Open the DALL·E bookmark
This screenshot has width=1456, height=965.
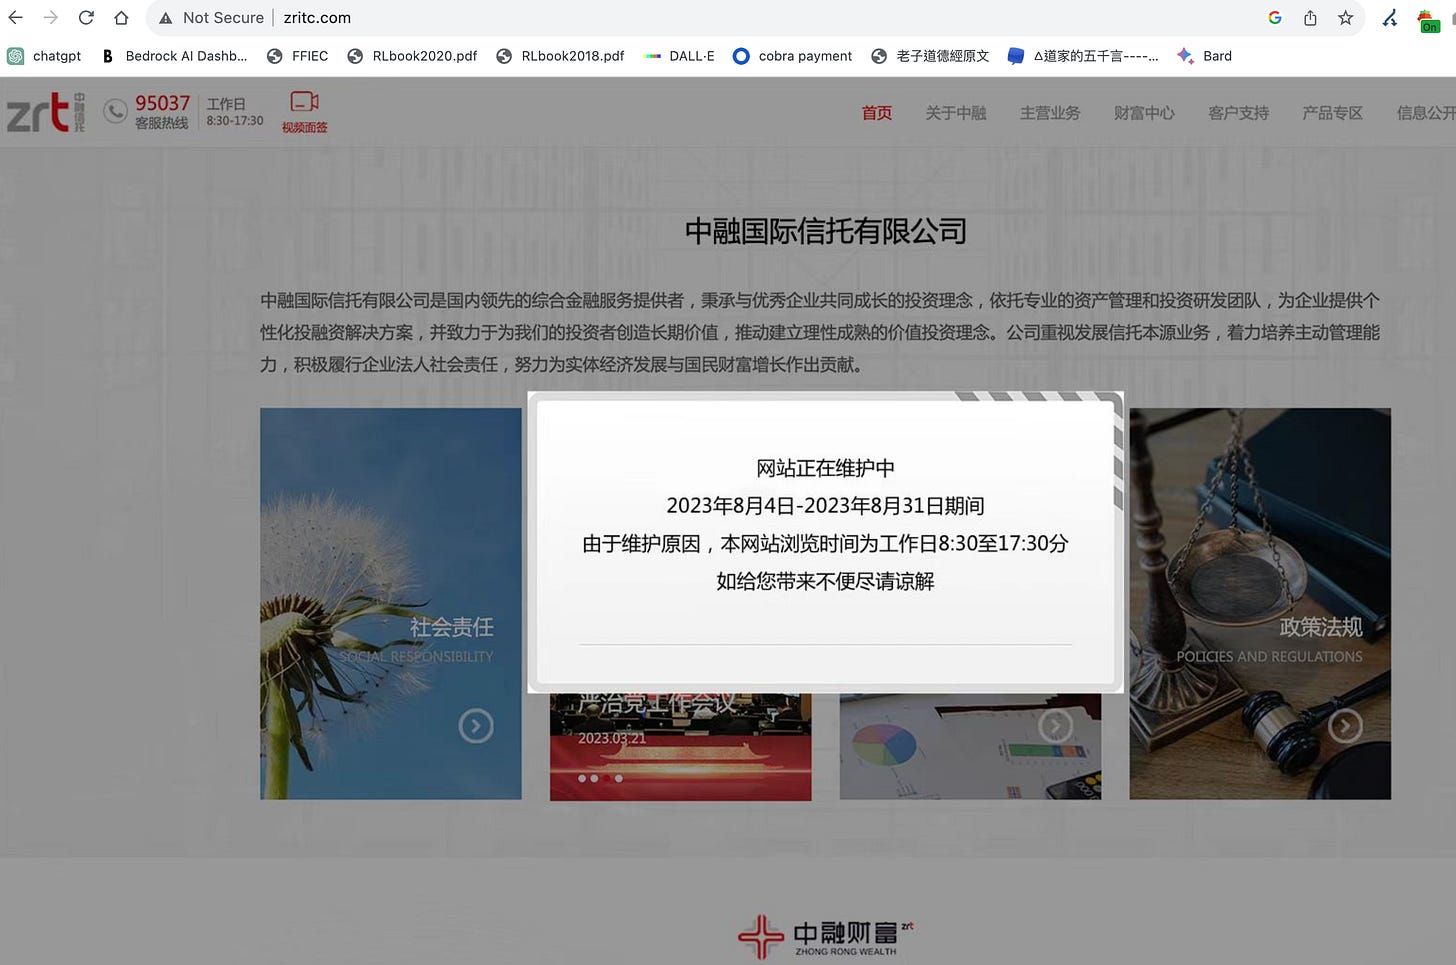679,56
